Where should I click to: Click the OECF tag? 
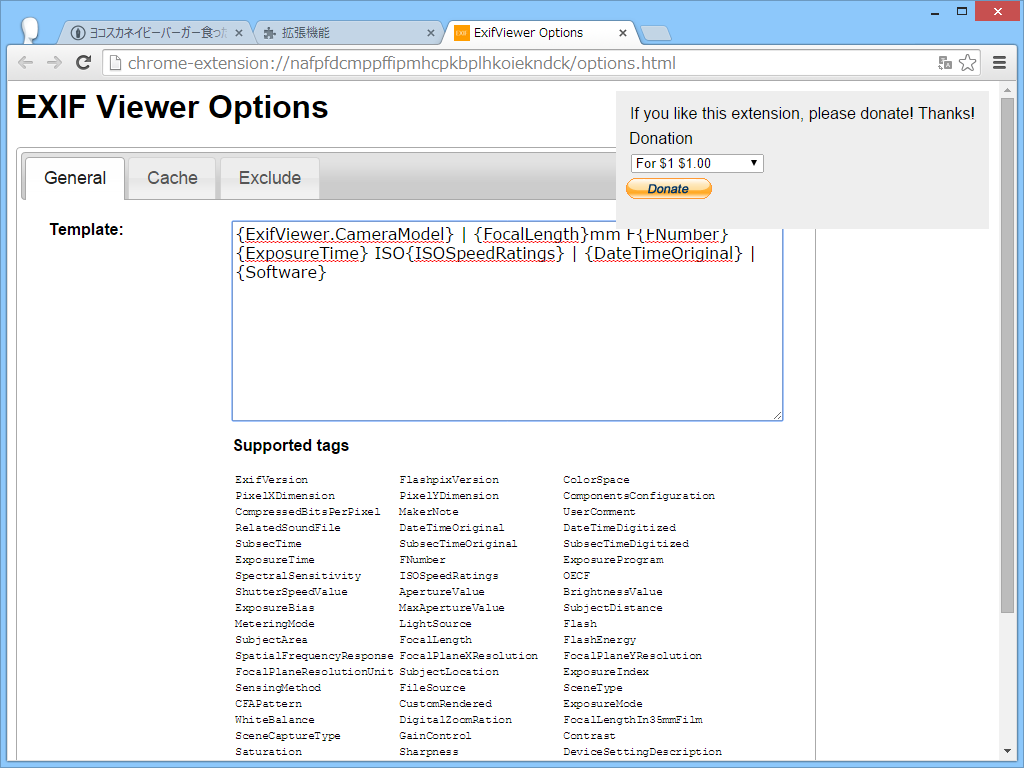click(576, 575)
